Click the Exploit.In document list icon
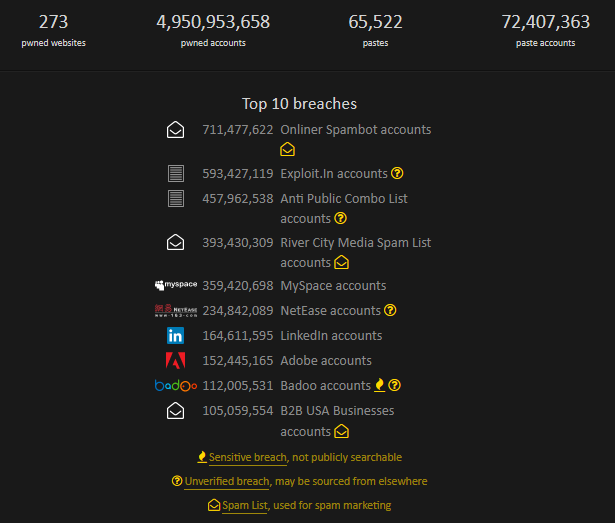 tap(176, 174)
